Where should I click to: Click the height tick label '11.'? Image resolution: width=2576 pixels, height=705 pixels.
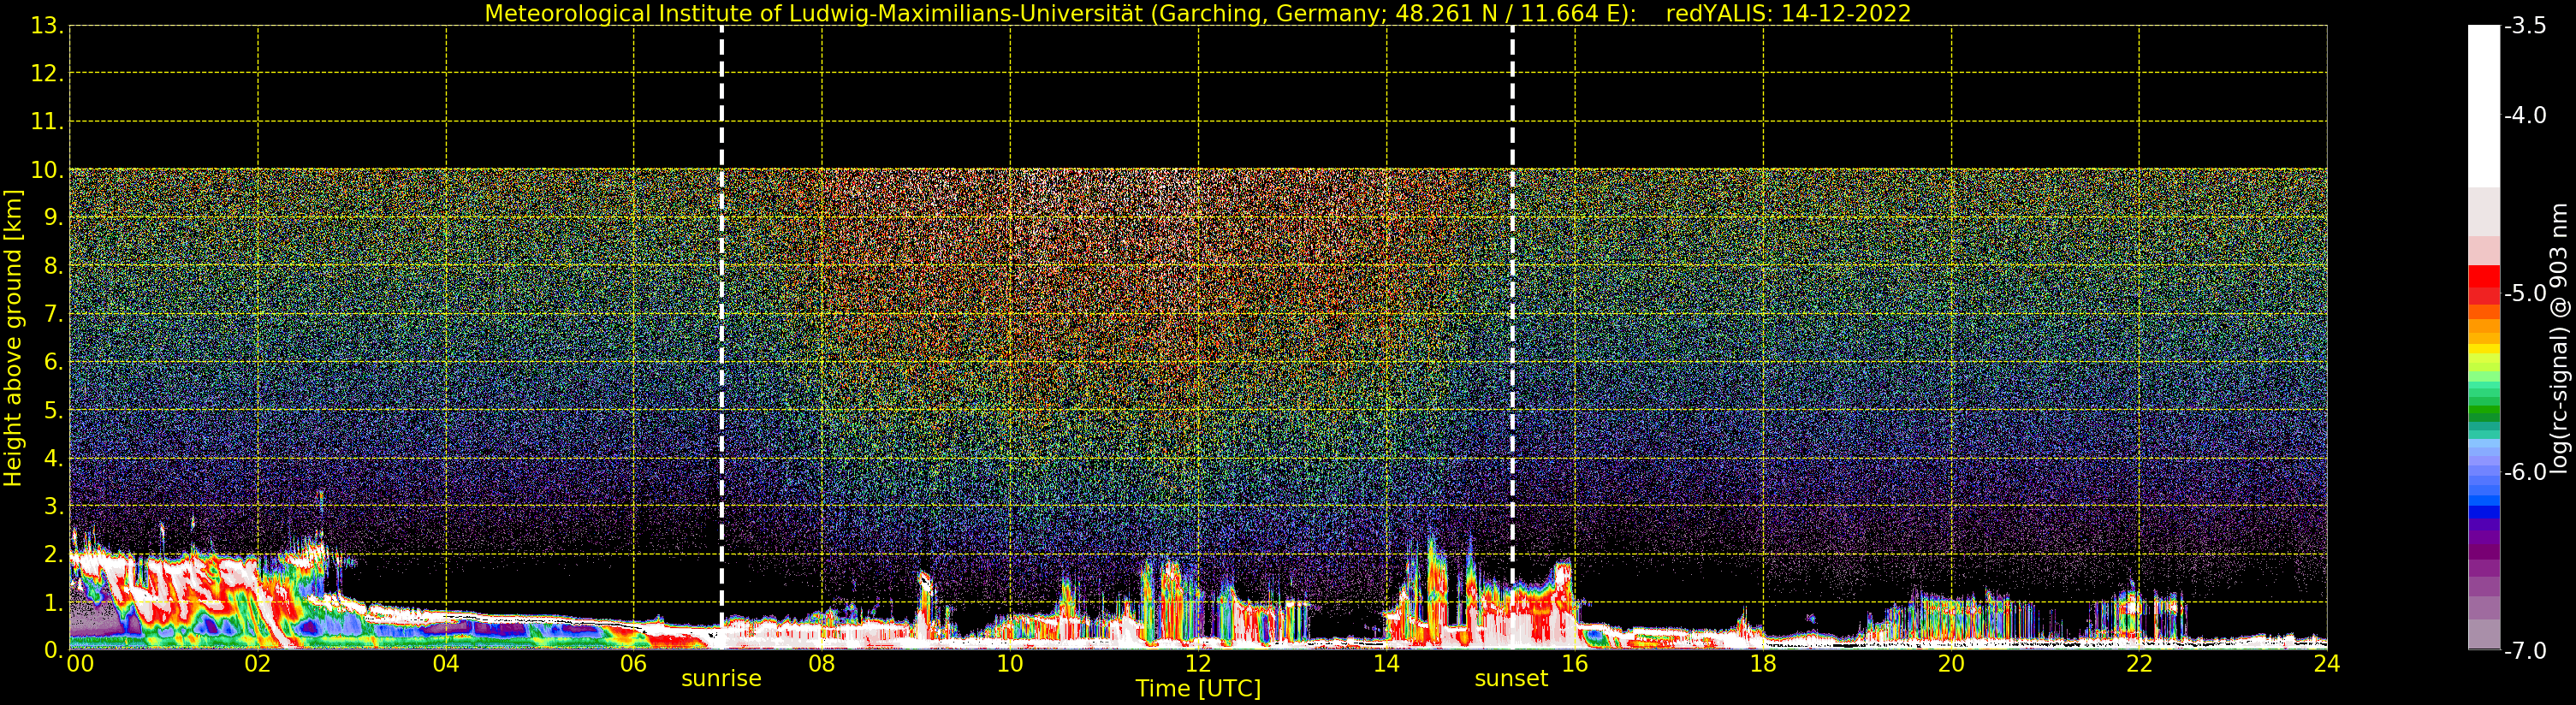coord(47,122)
